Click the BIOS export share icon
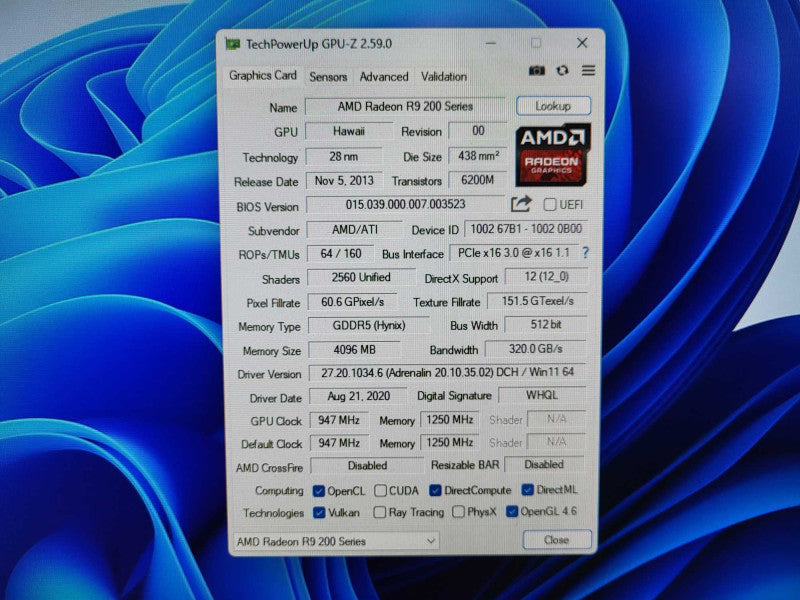Viewport: 800px width, 600px height. pos(521,204)
